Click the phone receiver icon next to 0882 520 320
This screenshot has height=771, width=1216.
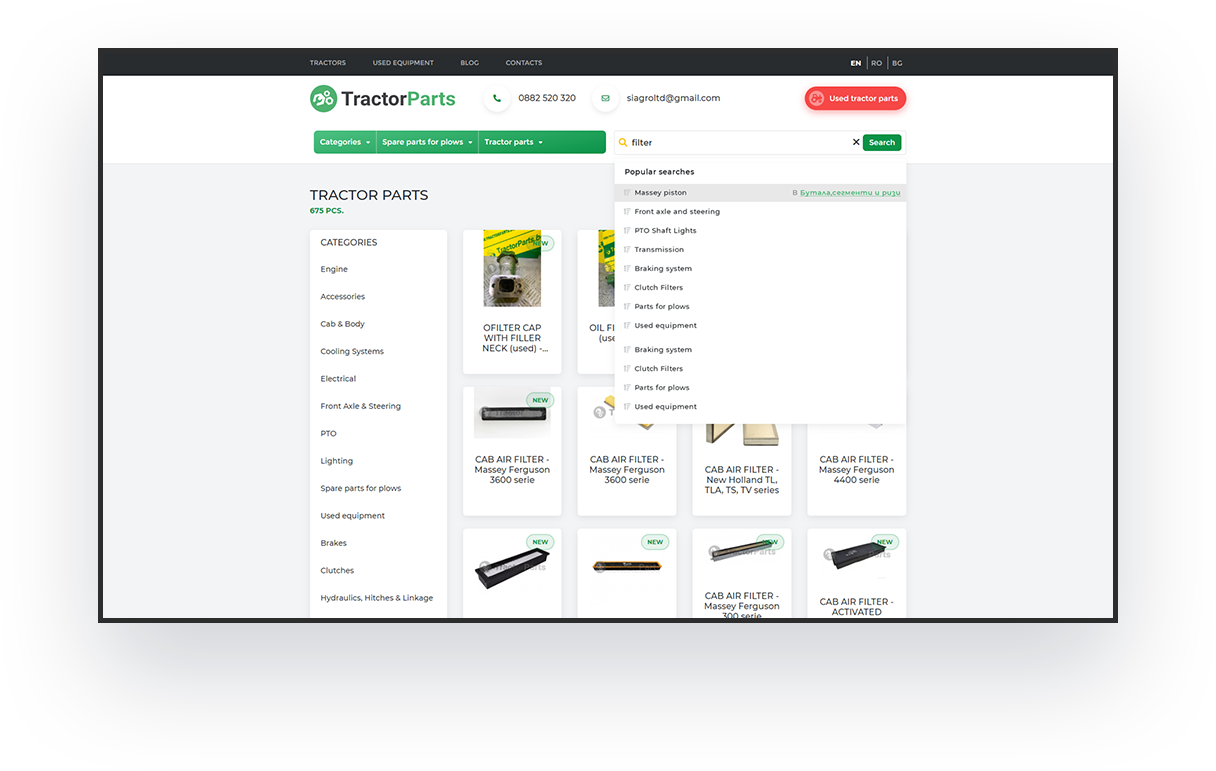tap(497, 98)
